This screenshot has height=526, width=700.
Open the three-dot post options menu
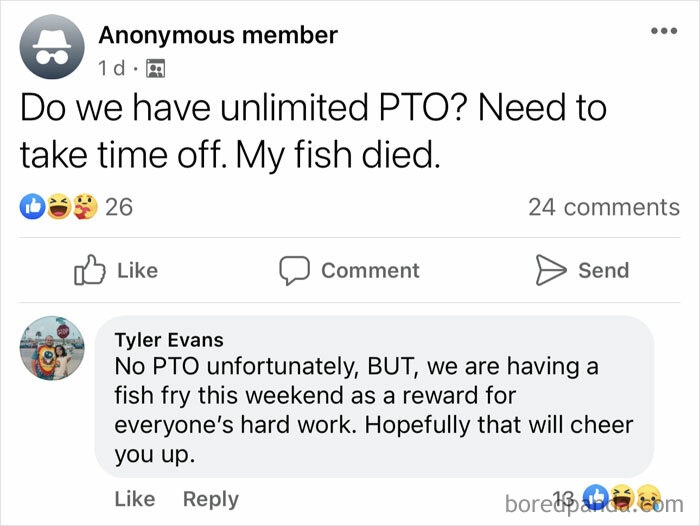coord(664,31)
